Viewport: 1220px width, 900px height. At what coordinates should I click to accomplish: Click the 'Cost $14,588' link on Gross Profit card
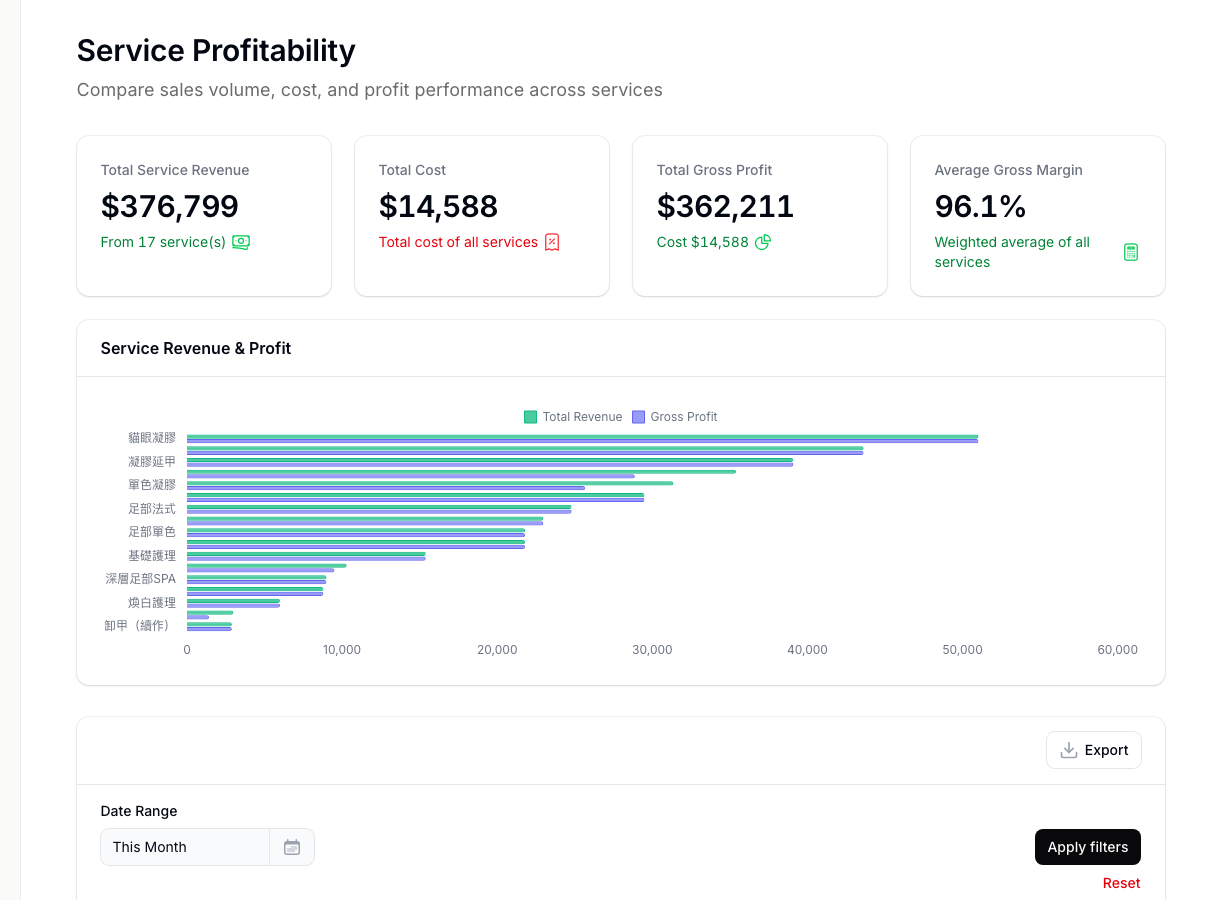click(703, 242)
